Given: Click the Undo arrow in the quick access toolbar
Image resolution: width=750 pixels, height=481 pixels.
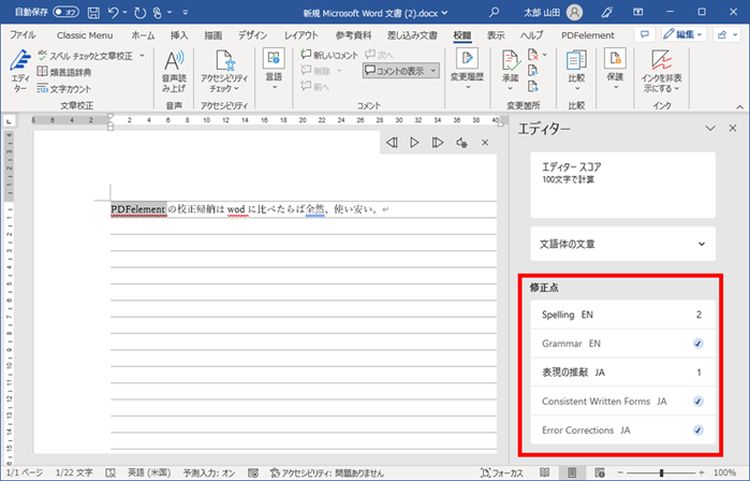Looking at the screenshot, I should (113, 13).
